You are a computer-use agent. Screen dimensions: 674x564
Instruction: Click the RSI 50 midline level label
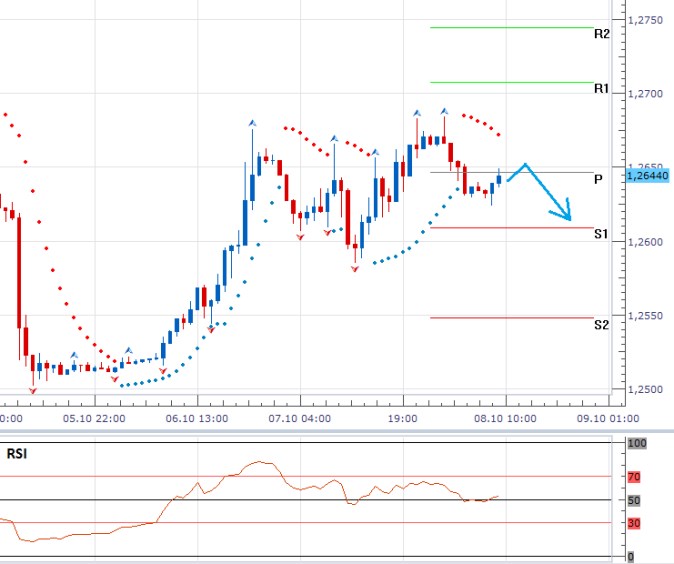634,500
